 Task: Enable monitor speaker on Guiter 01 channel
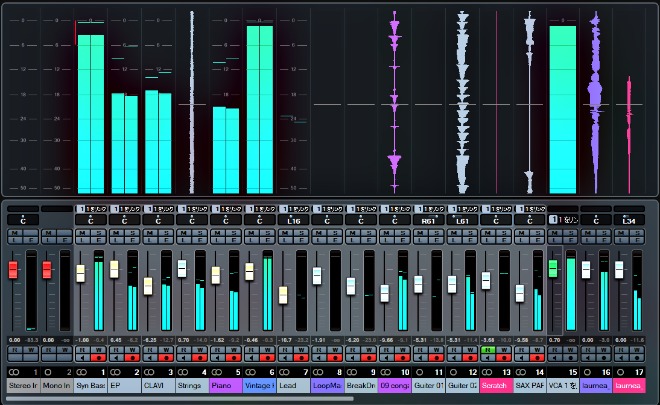pos(420,358)
